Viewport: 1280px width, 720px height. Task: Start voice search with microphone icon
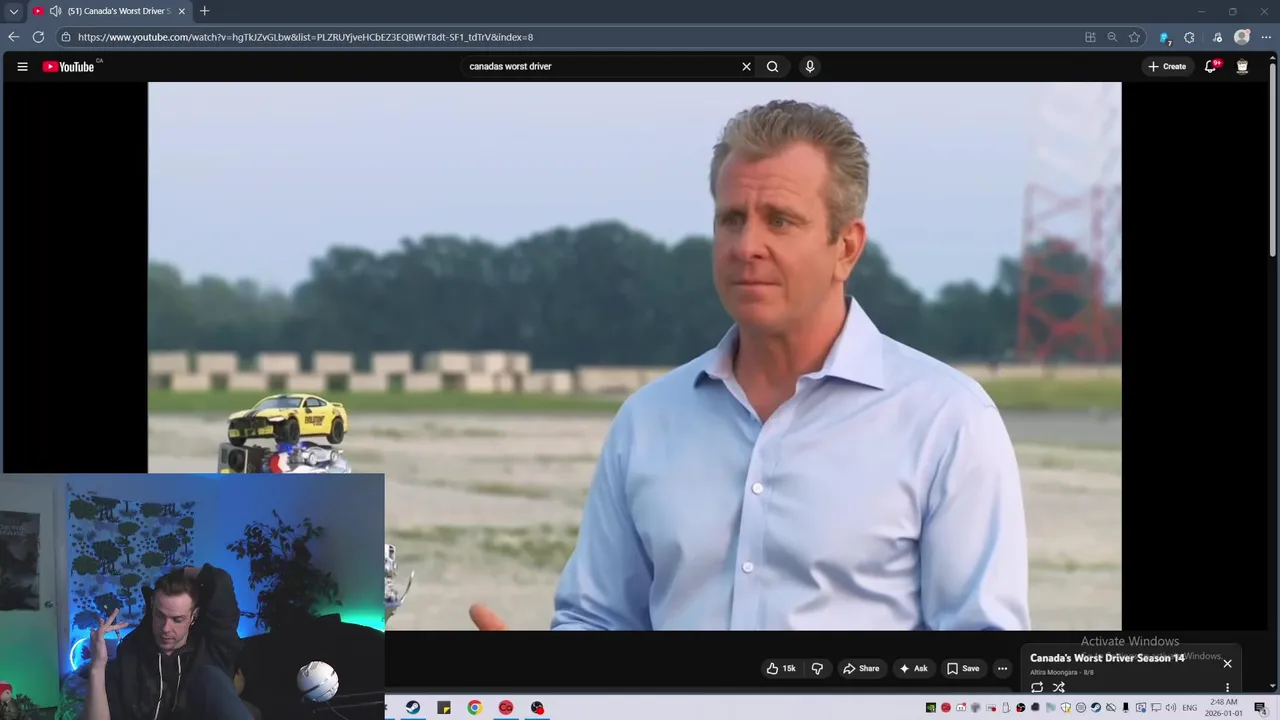810,67
